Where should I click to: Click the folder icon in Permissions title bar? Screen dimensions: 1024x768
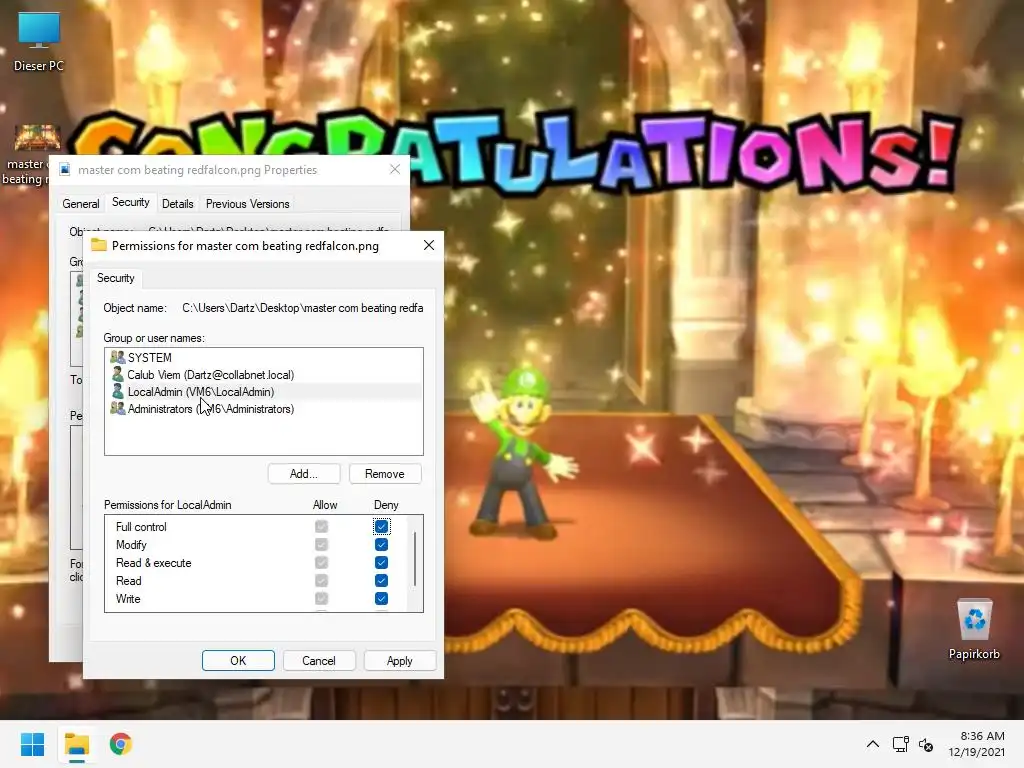click(99, 245)
